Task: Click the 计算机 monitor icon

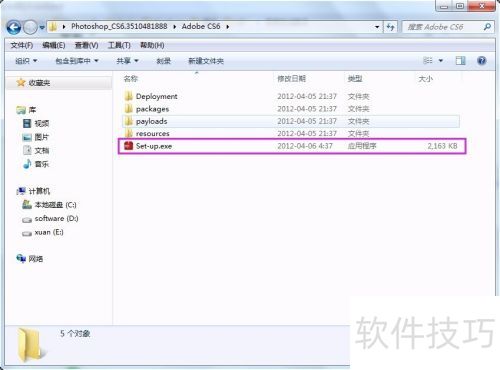Action: [21, 191]
